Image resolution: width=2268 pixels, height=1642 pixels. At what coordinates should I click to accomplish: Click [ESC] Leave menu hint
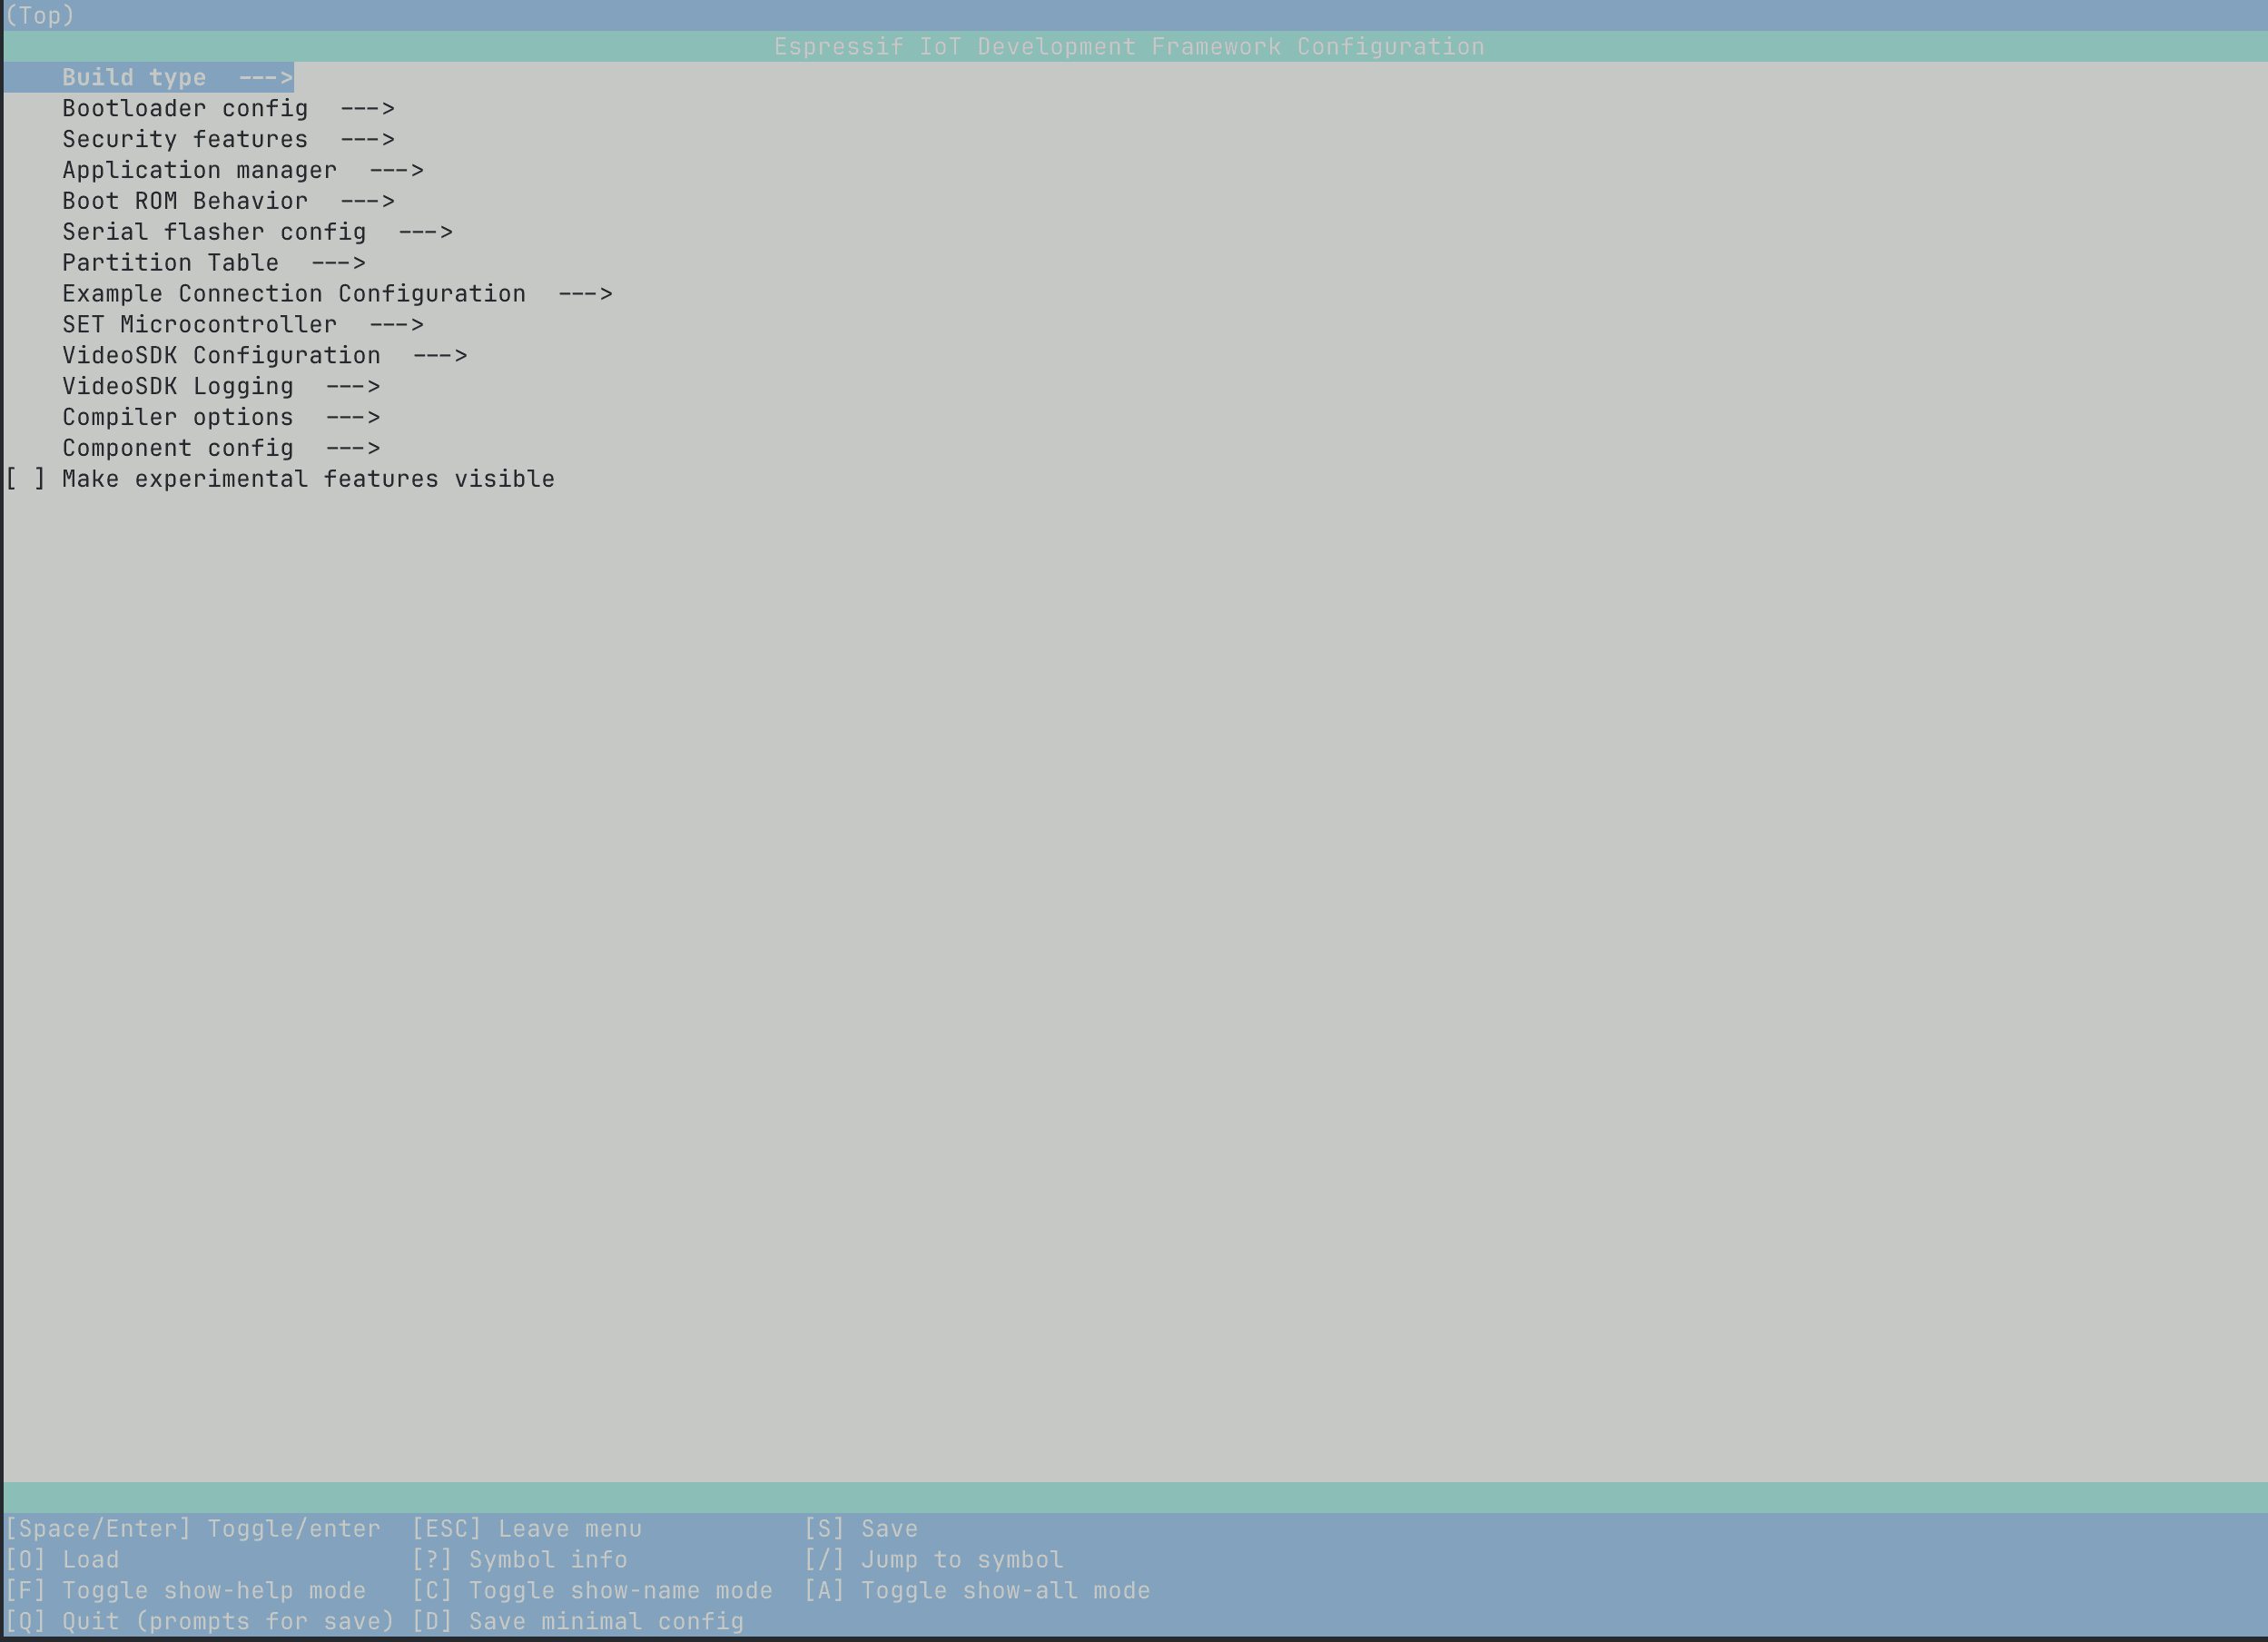(527, 1529)
